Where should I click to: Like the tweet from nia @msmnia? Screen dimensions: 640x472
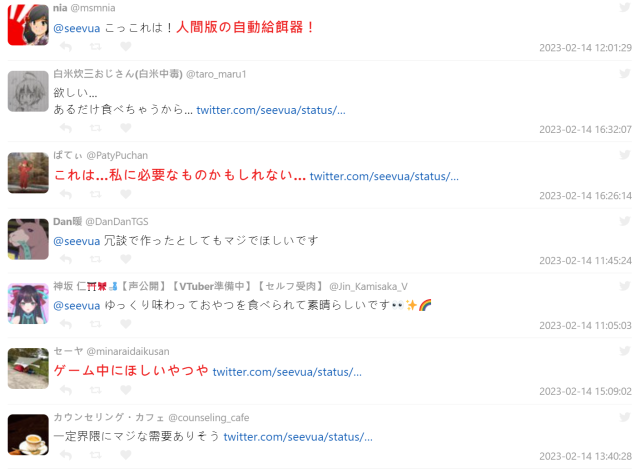(126, 46)
